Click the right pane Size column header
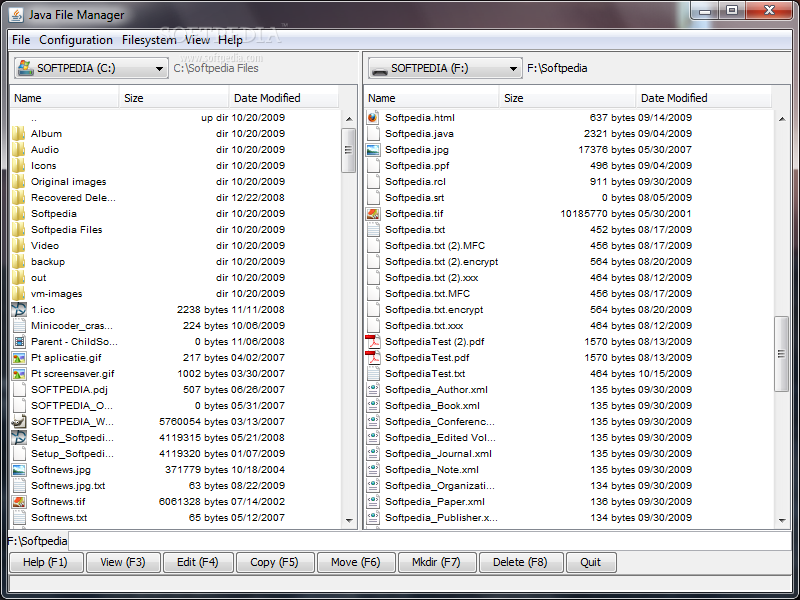 click(x=567, y=98)
